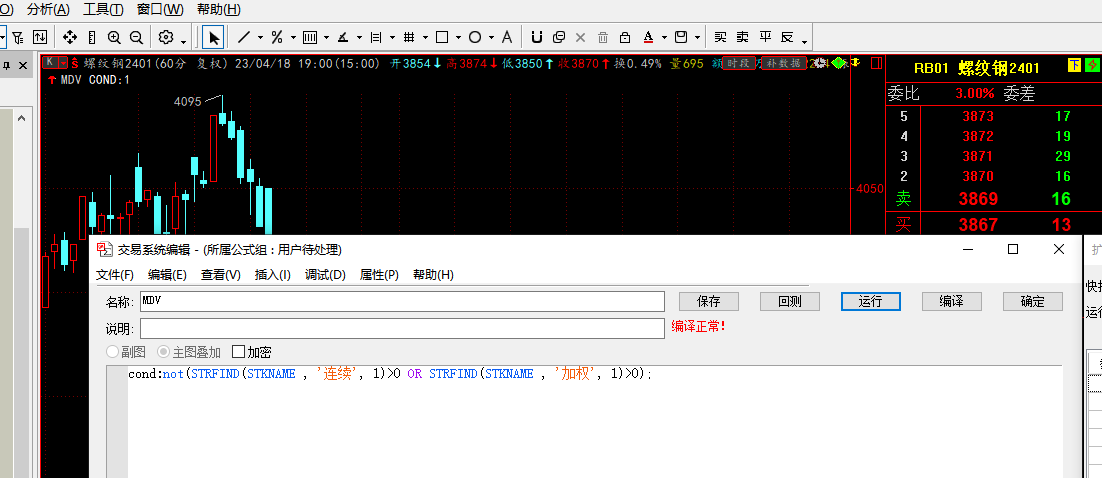Click the 确定 confirm button
The image size is (1102, 478).
1032,302
